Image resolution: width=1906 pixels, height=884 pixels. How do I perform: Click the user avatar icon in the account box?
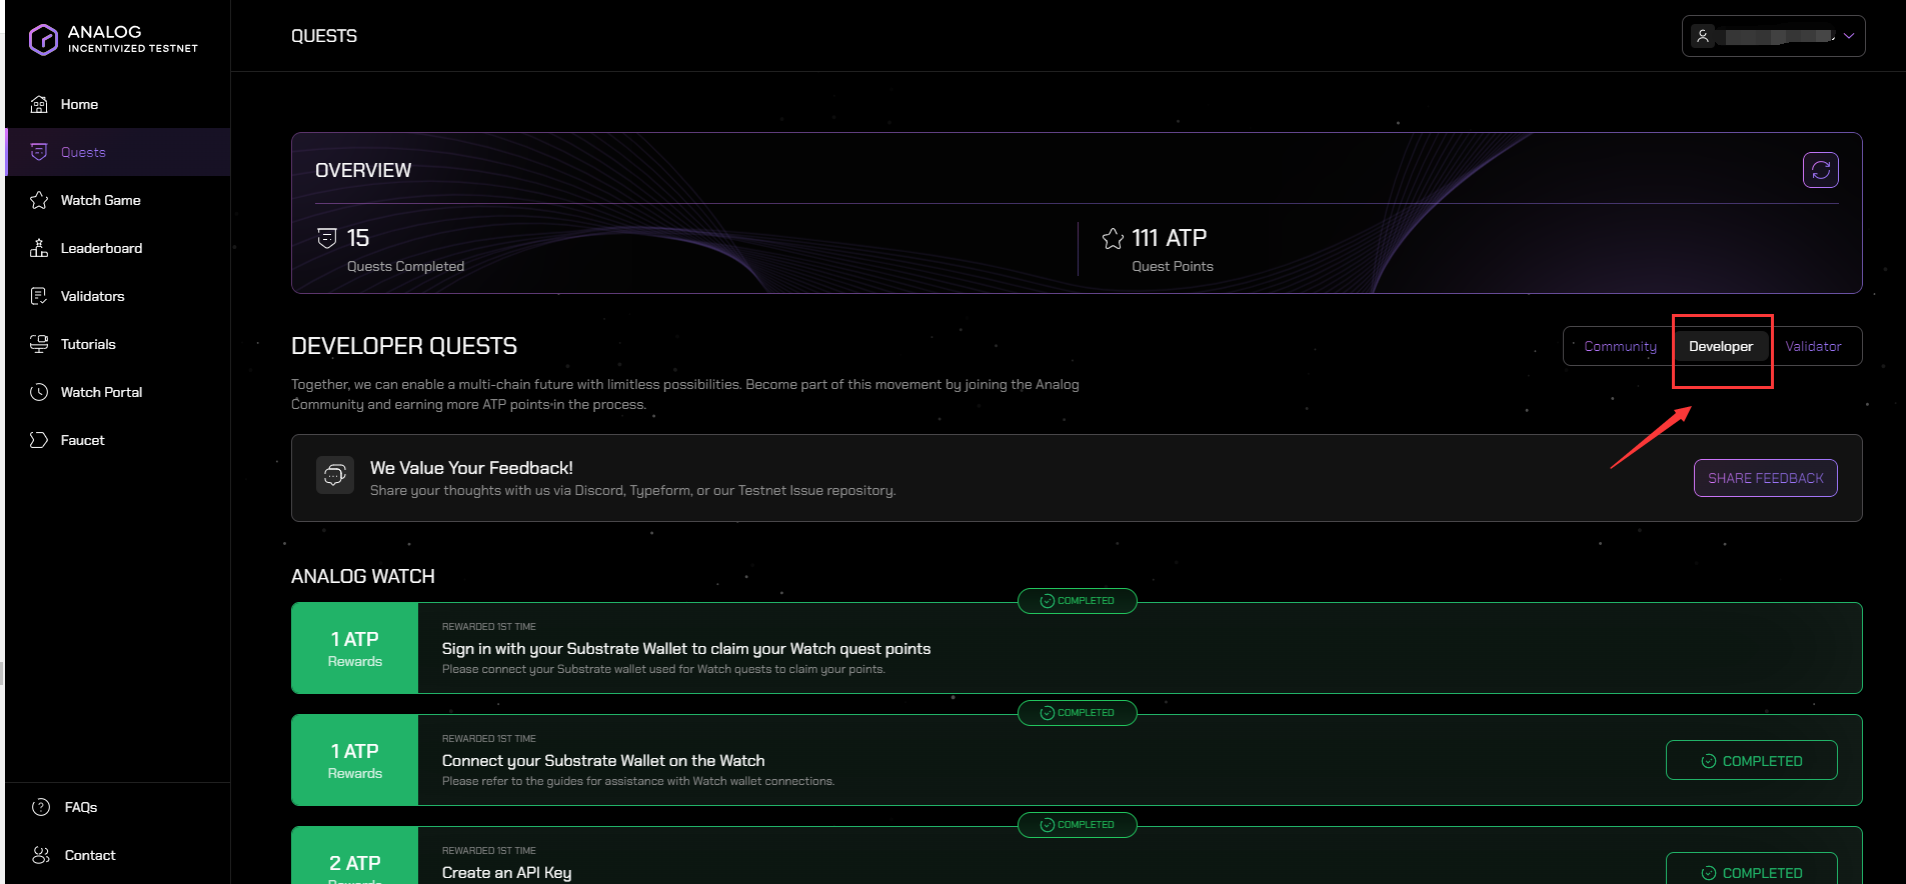(x=1703, y=36)
